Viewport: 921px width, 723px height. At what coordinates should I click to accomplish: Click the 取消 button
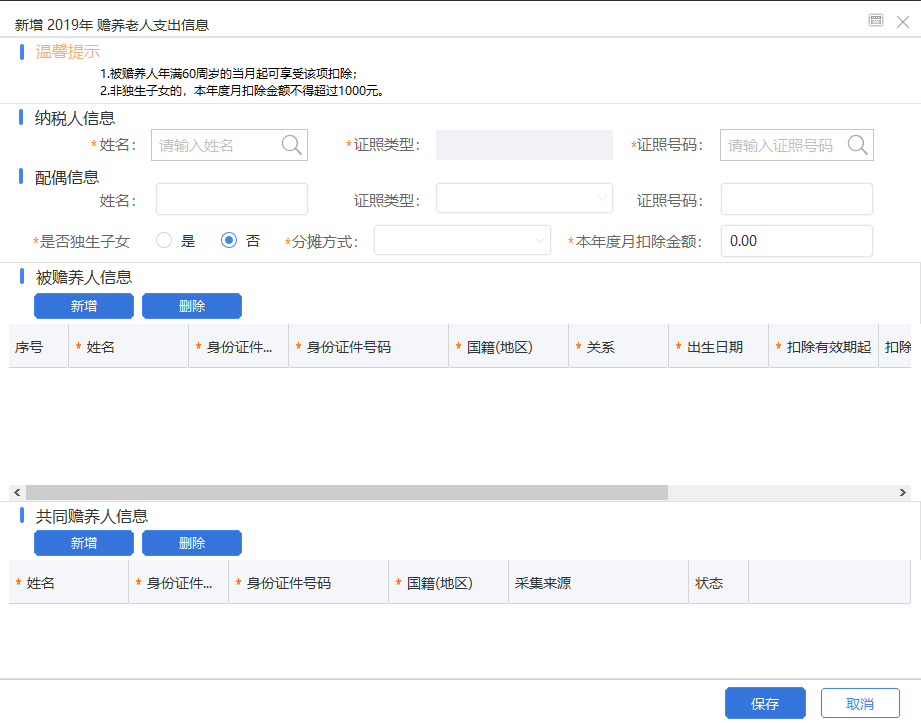(860, 703)
